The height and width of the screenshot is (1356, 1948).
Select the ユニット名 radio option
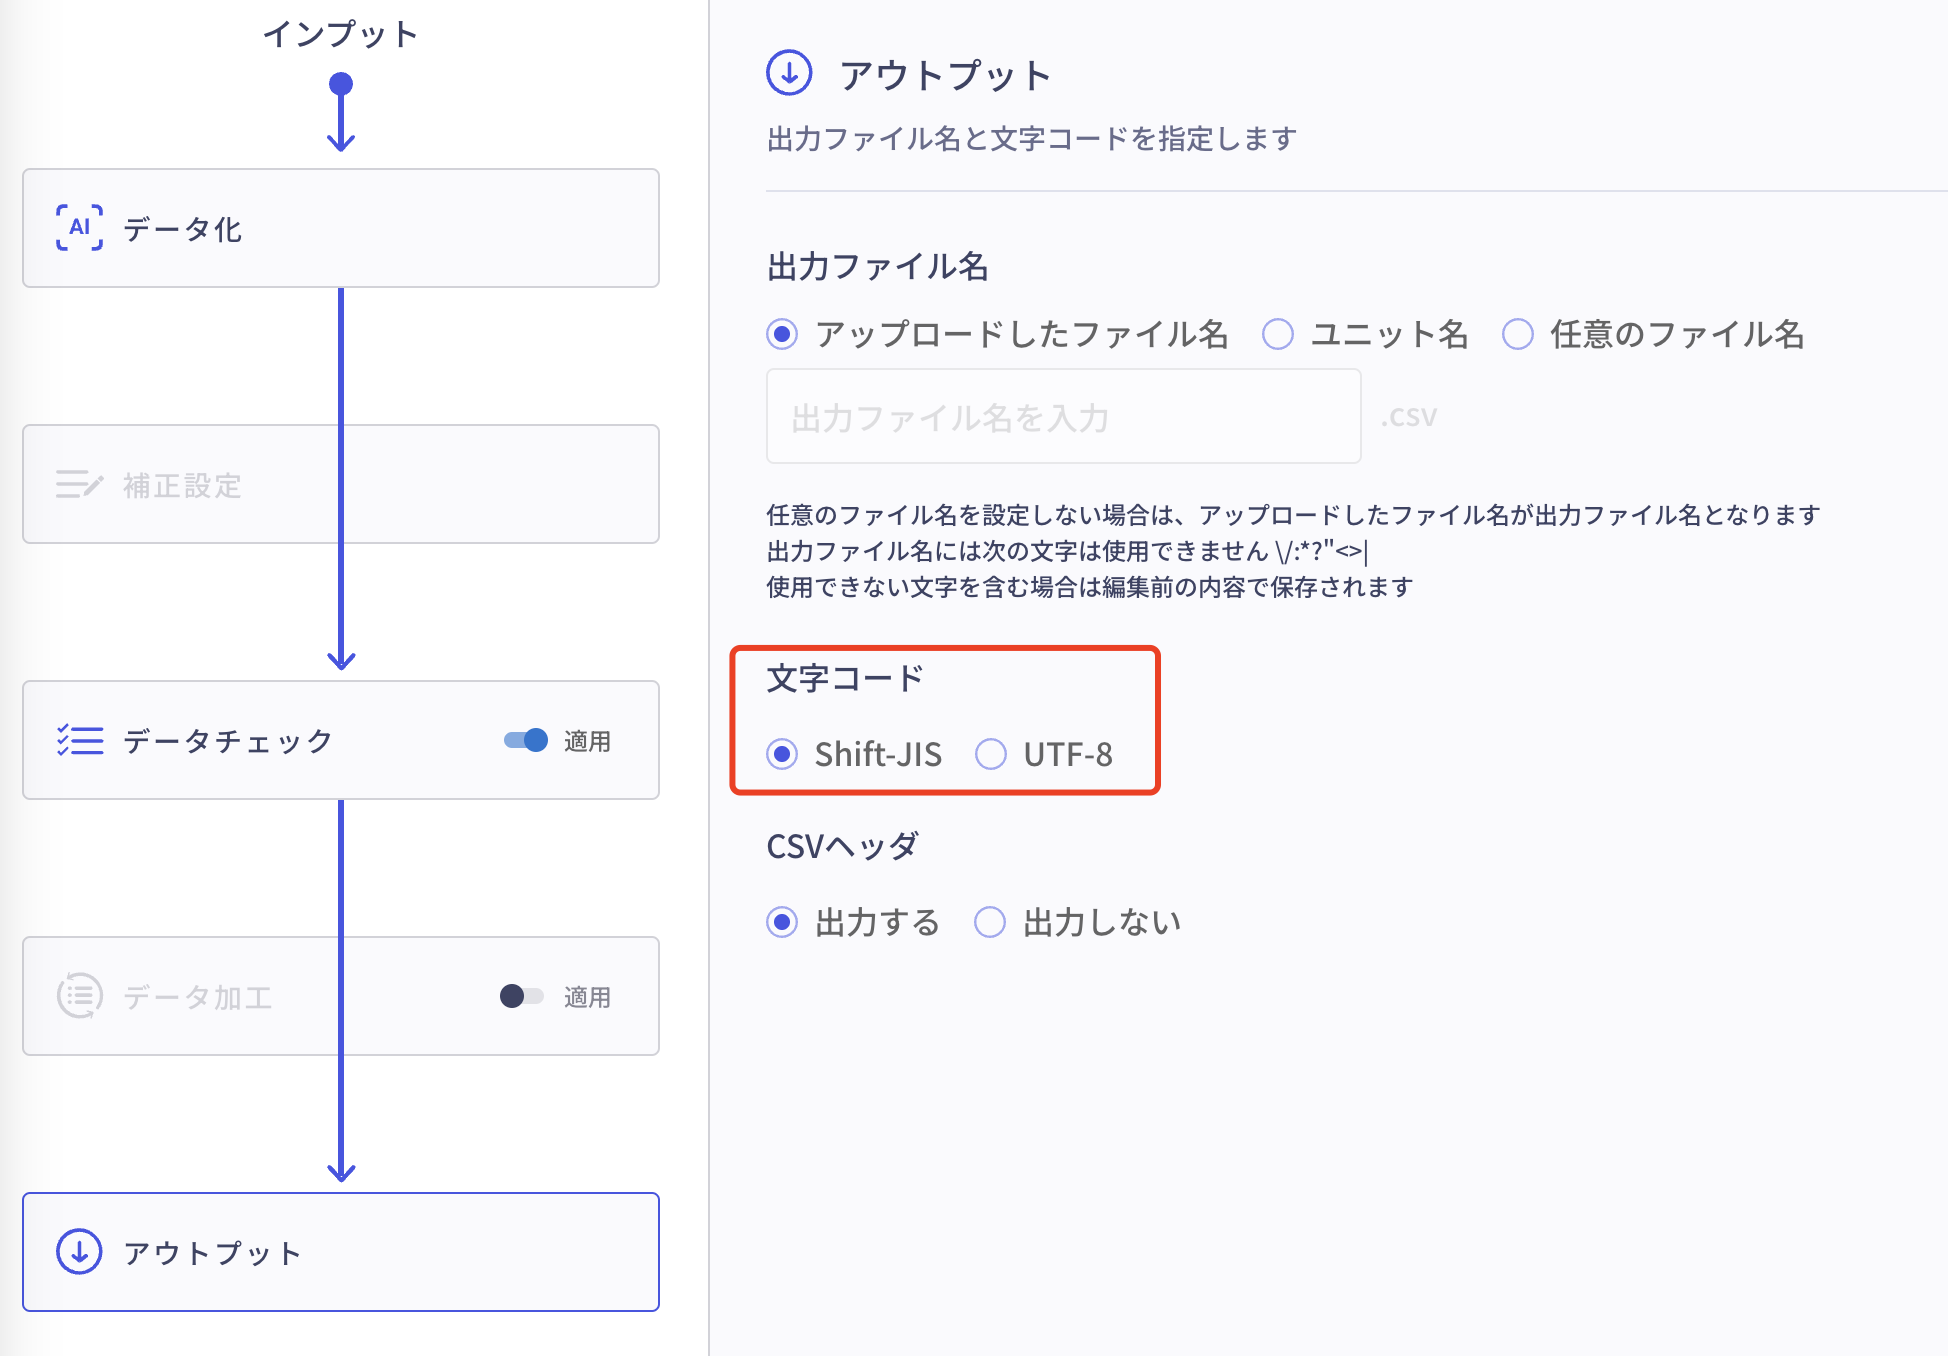click(1277, 334)
